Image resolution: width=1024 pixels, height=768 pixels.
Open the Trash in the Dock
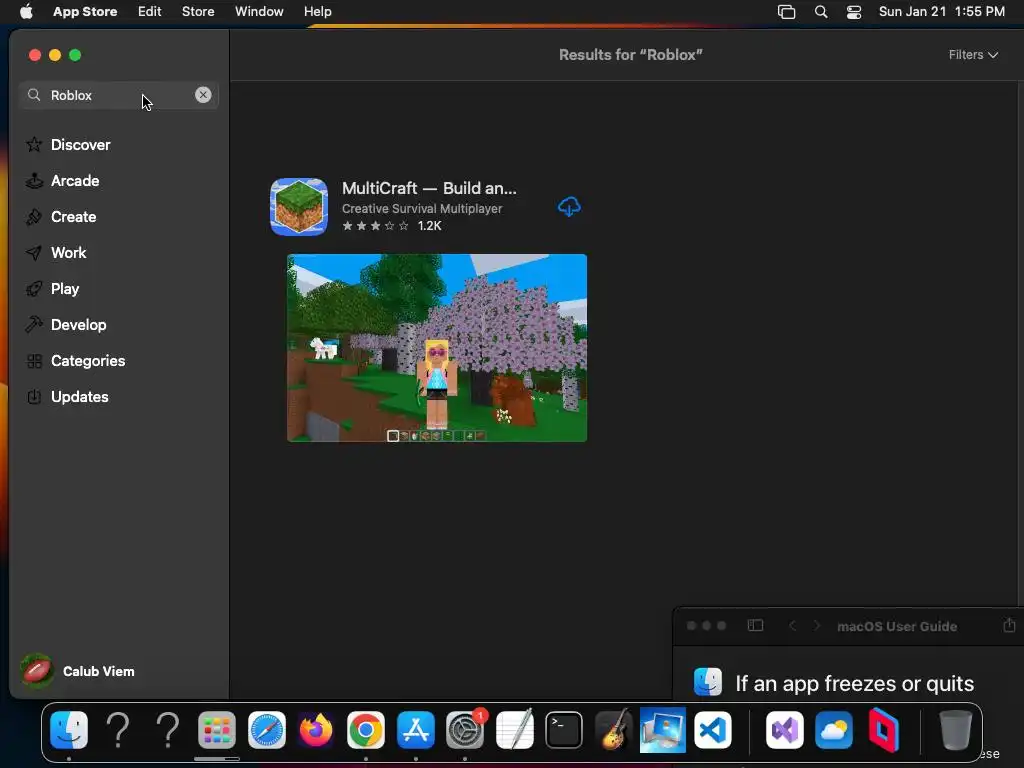[955, 729]
